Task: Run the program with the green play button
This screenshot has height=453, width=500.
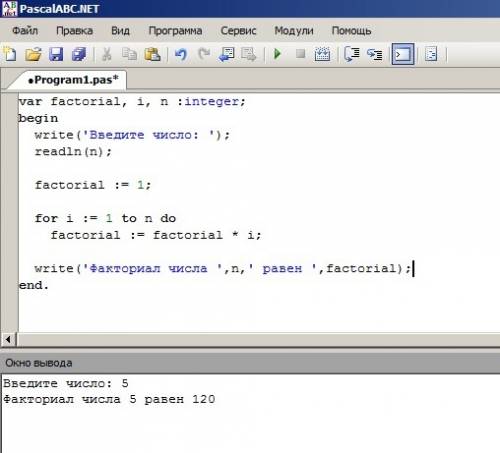Action: click(x=277, y=54)
